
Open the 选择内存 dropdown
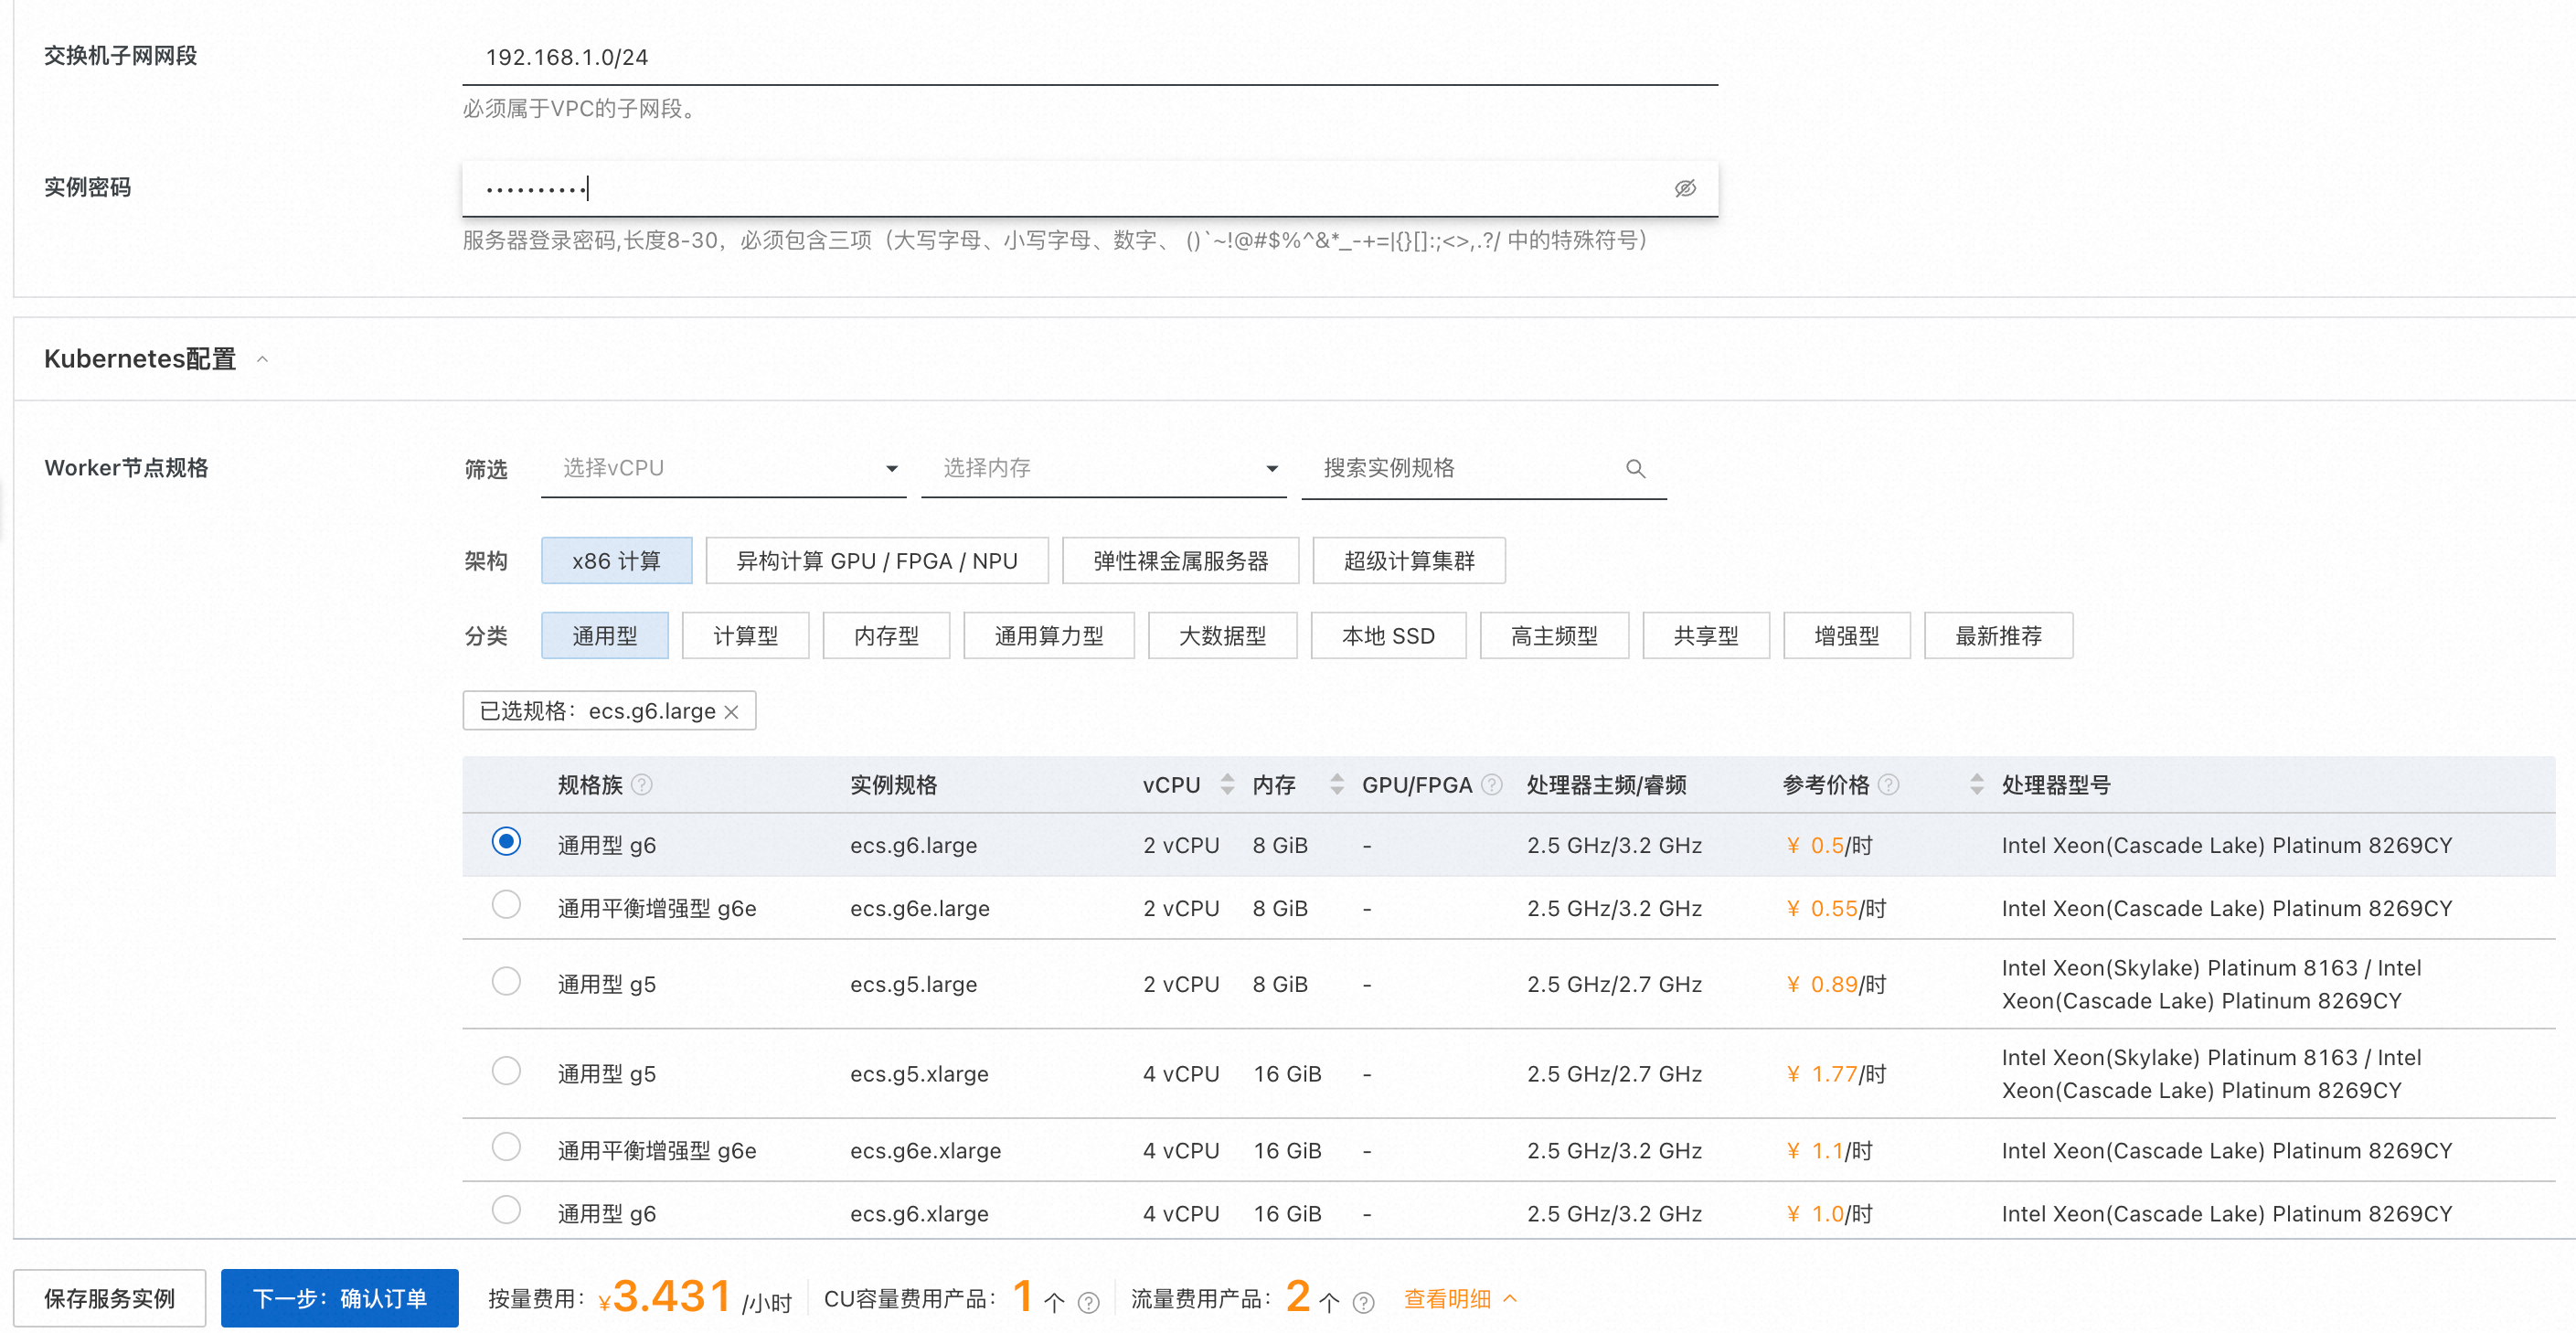click(1103, 468)
